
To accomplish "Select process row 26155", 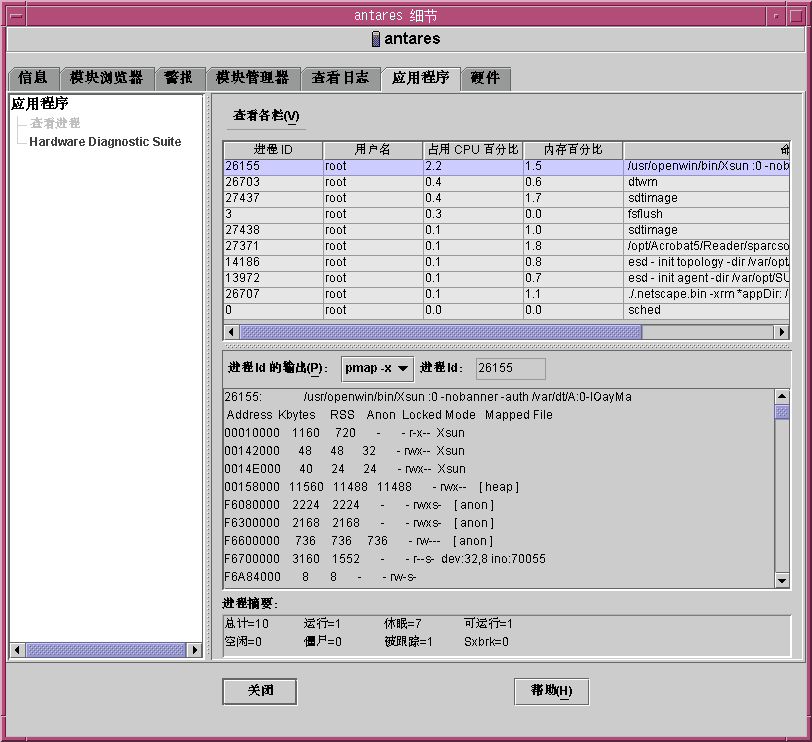I will [506, 166].
